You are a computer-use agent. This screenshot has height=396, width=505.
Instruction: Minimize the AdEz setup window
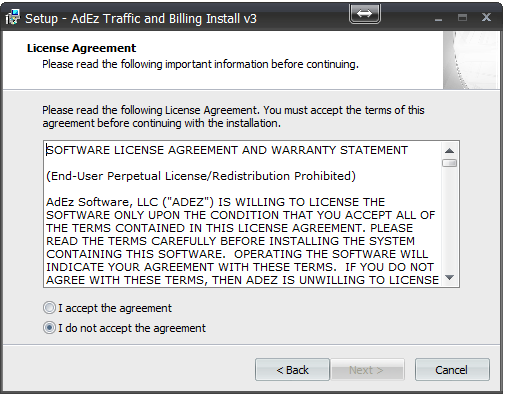coord(439,18)
